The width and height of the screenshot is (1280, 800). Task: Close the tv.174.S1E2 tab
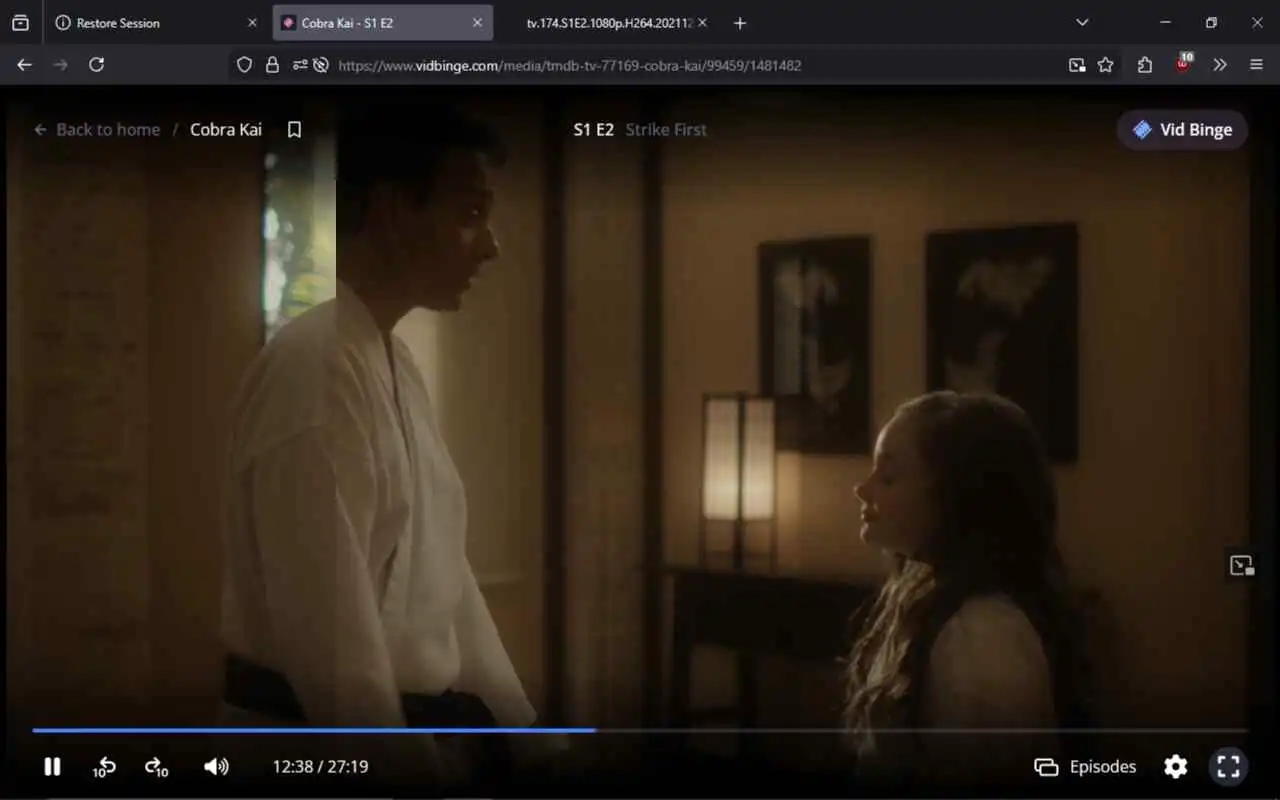pos(702,23)
